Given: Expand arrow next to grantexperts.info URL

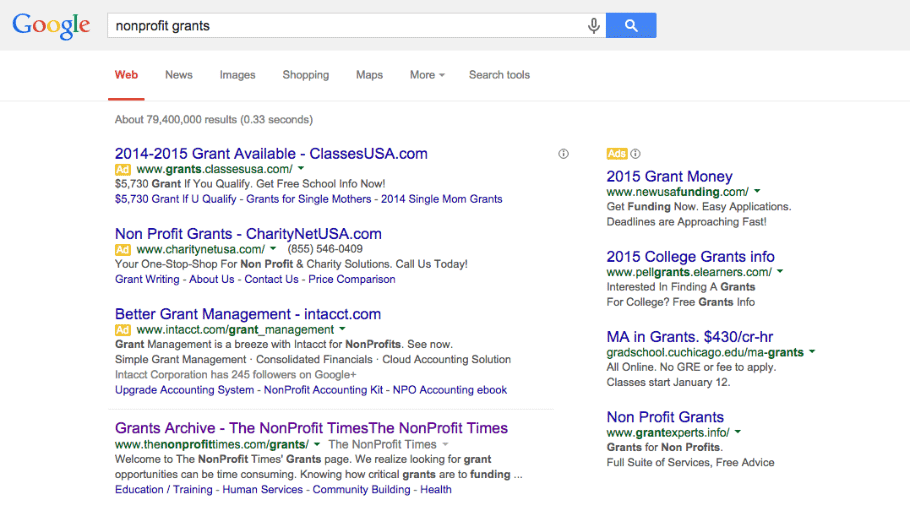Looking at the screenshot, I should pos(738,432).
